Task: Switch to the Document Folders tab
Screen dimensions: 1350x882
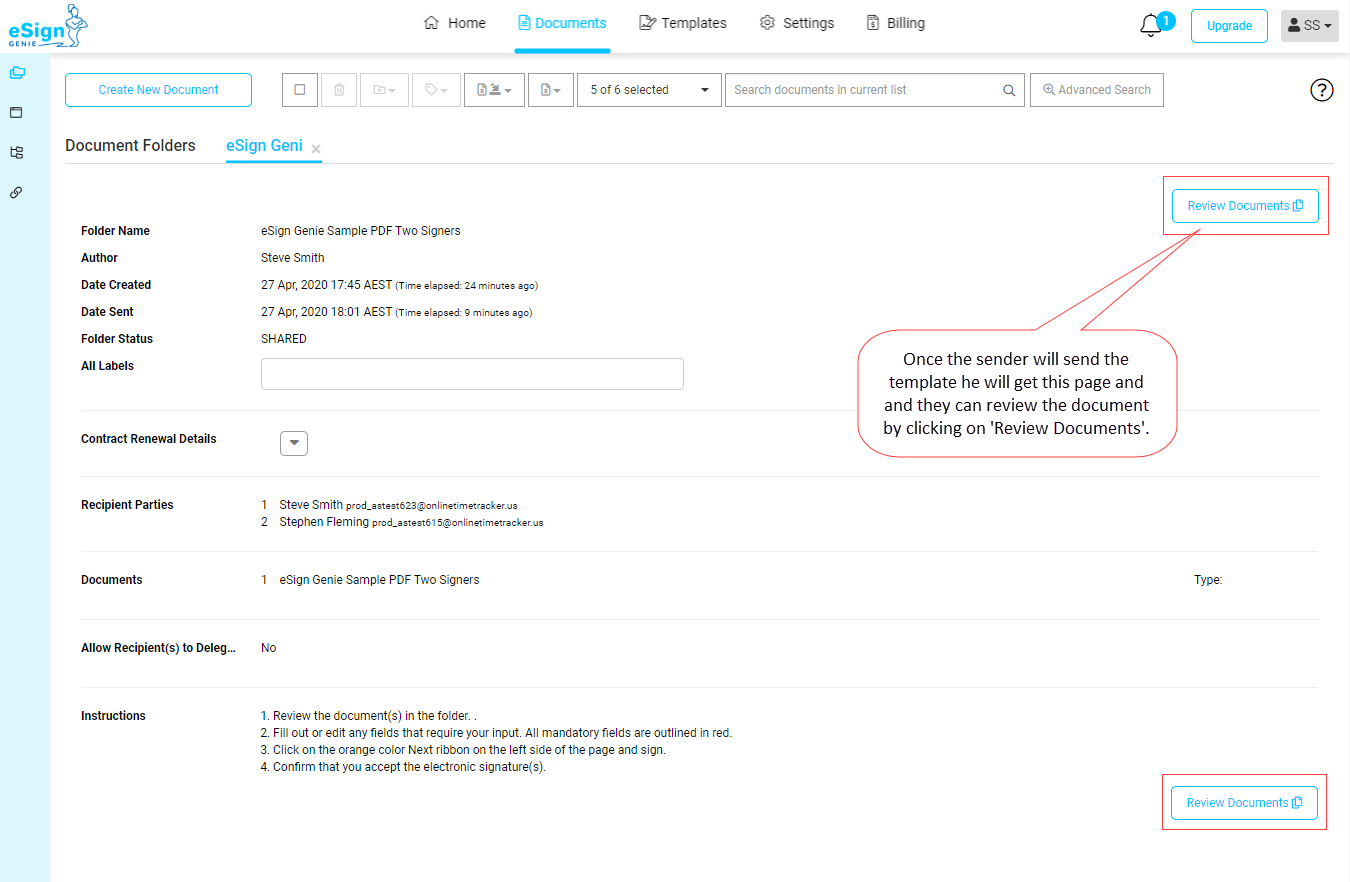Action: 130,146
